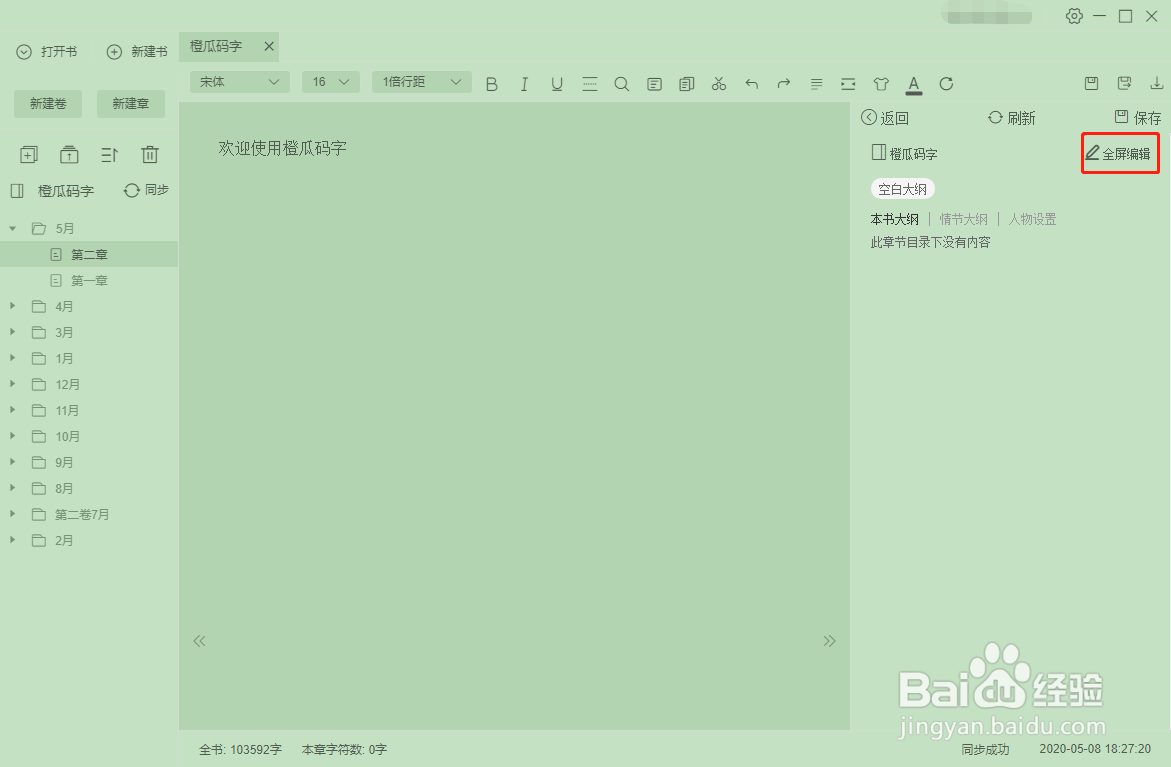Switch to the 情节大纲 tab

pos(963,218)
